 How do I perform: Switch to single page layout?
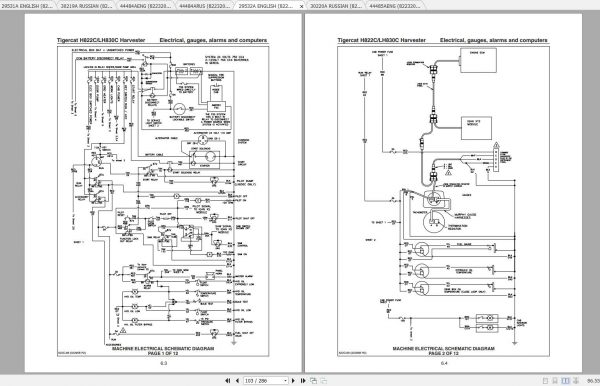coord(545,381)
